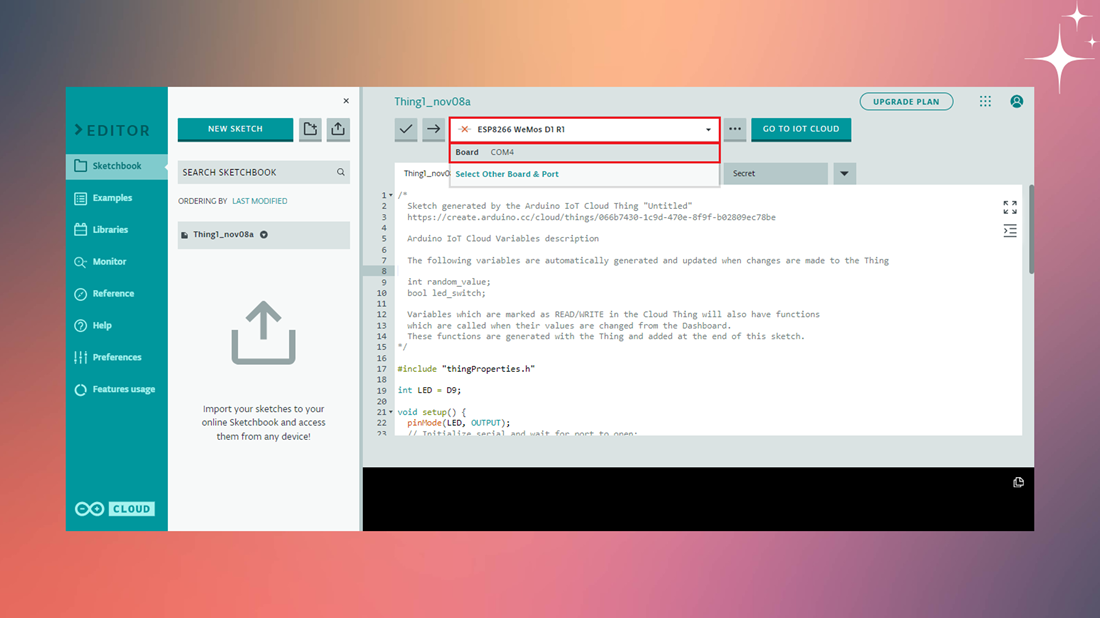Select the Thing1_nov08a sketch in the list
This screenshot has width=1100, height=618.
click(263, 235)
